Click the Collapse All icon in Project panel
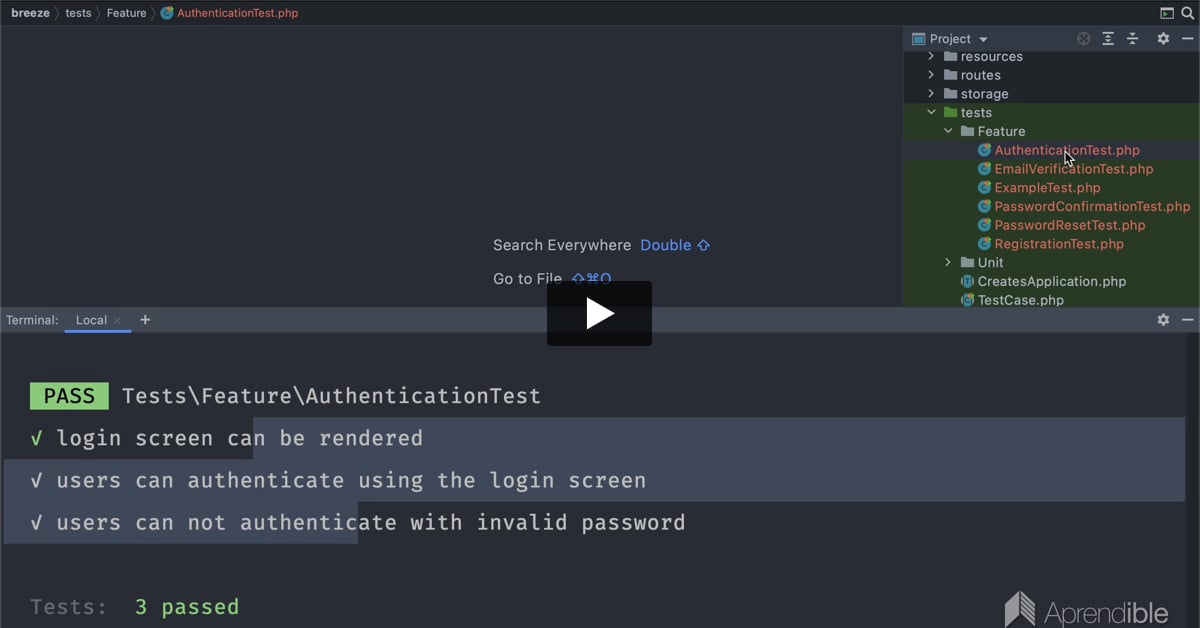The image size is (1200, 628). [x=1132, y=38]
